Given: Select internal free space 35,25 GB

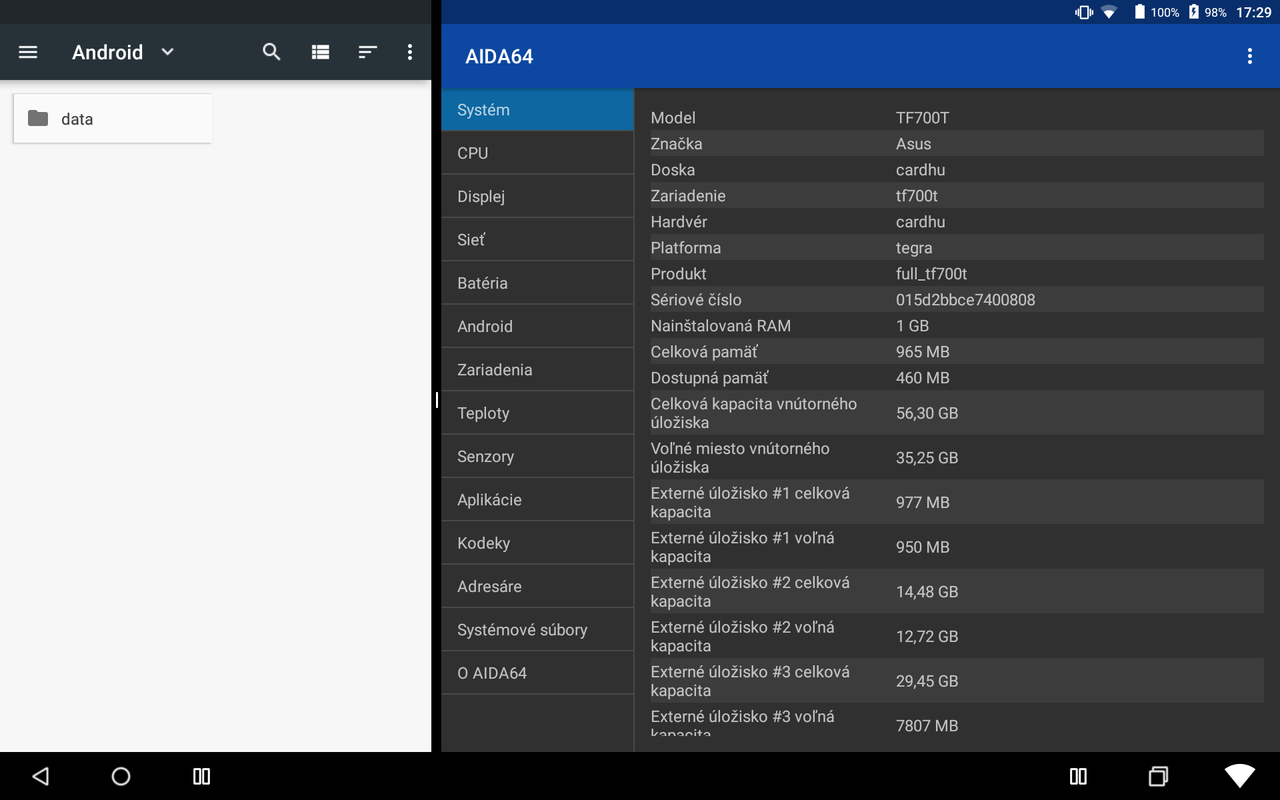Looking at the screenshot, I should tap(927, 458).
